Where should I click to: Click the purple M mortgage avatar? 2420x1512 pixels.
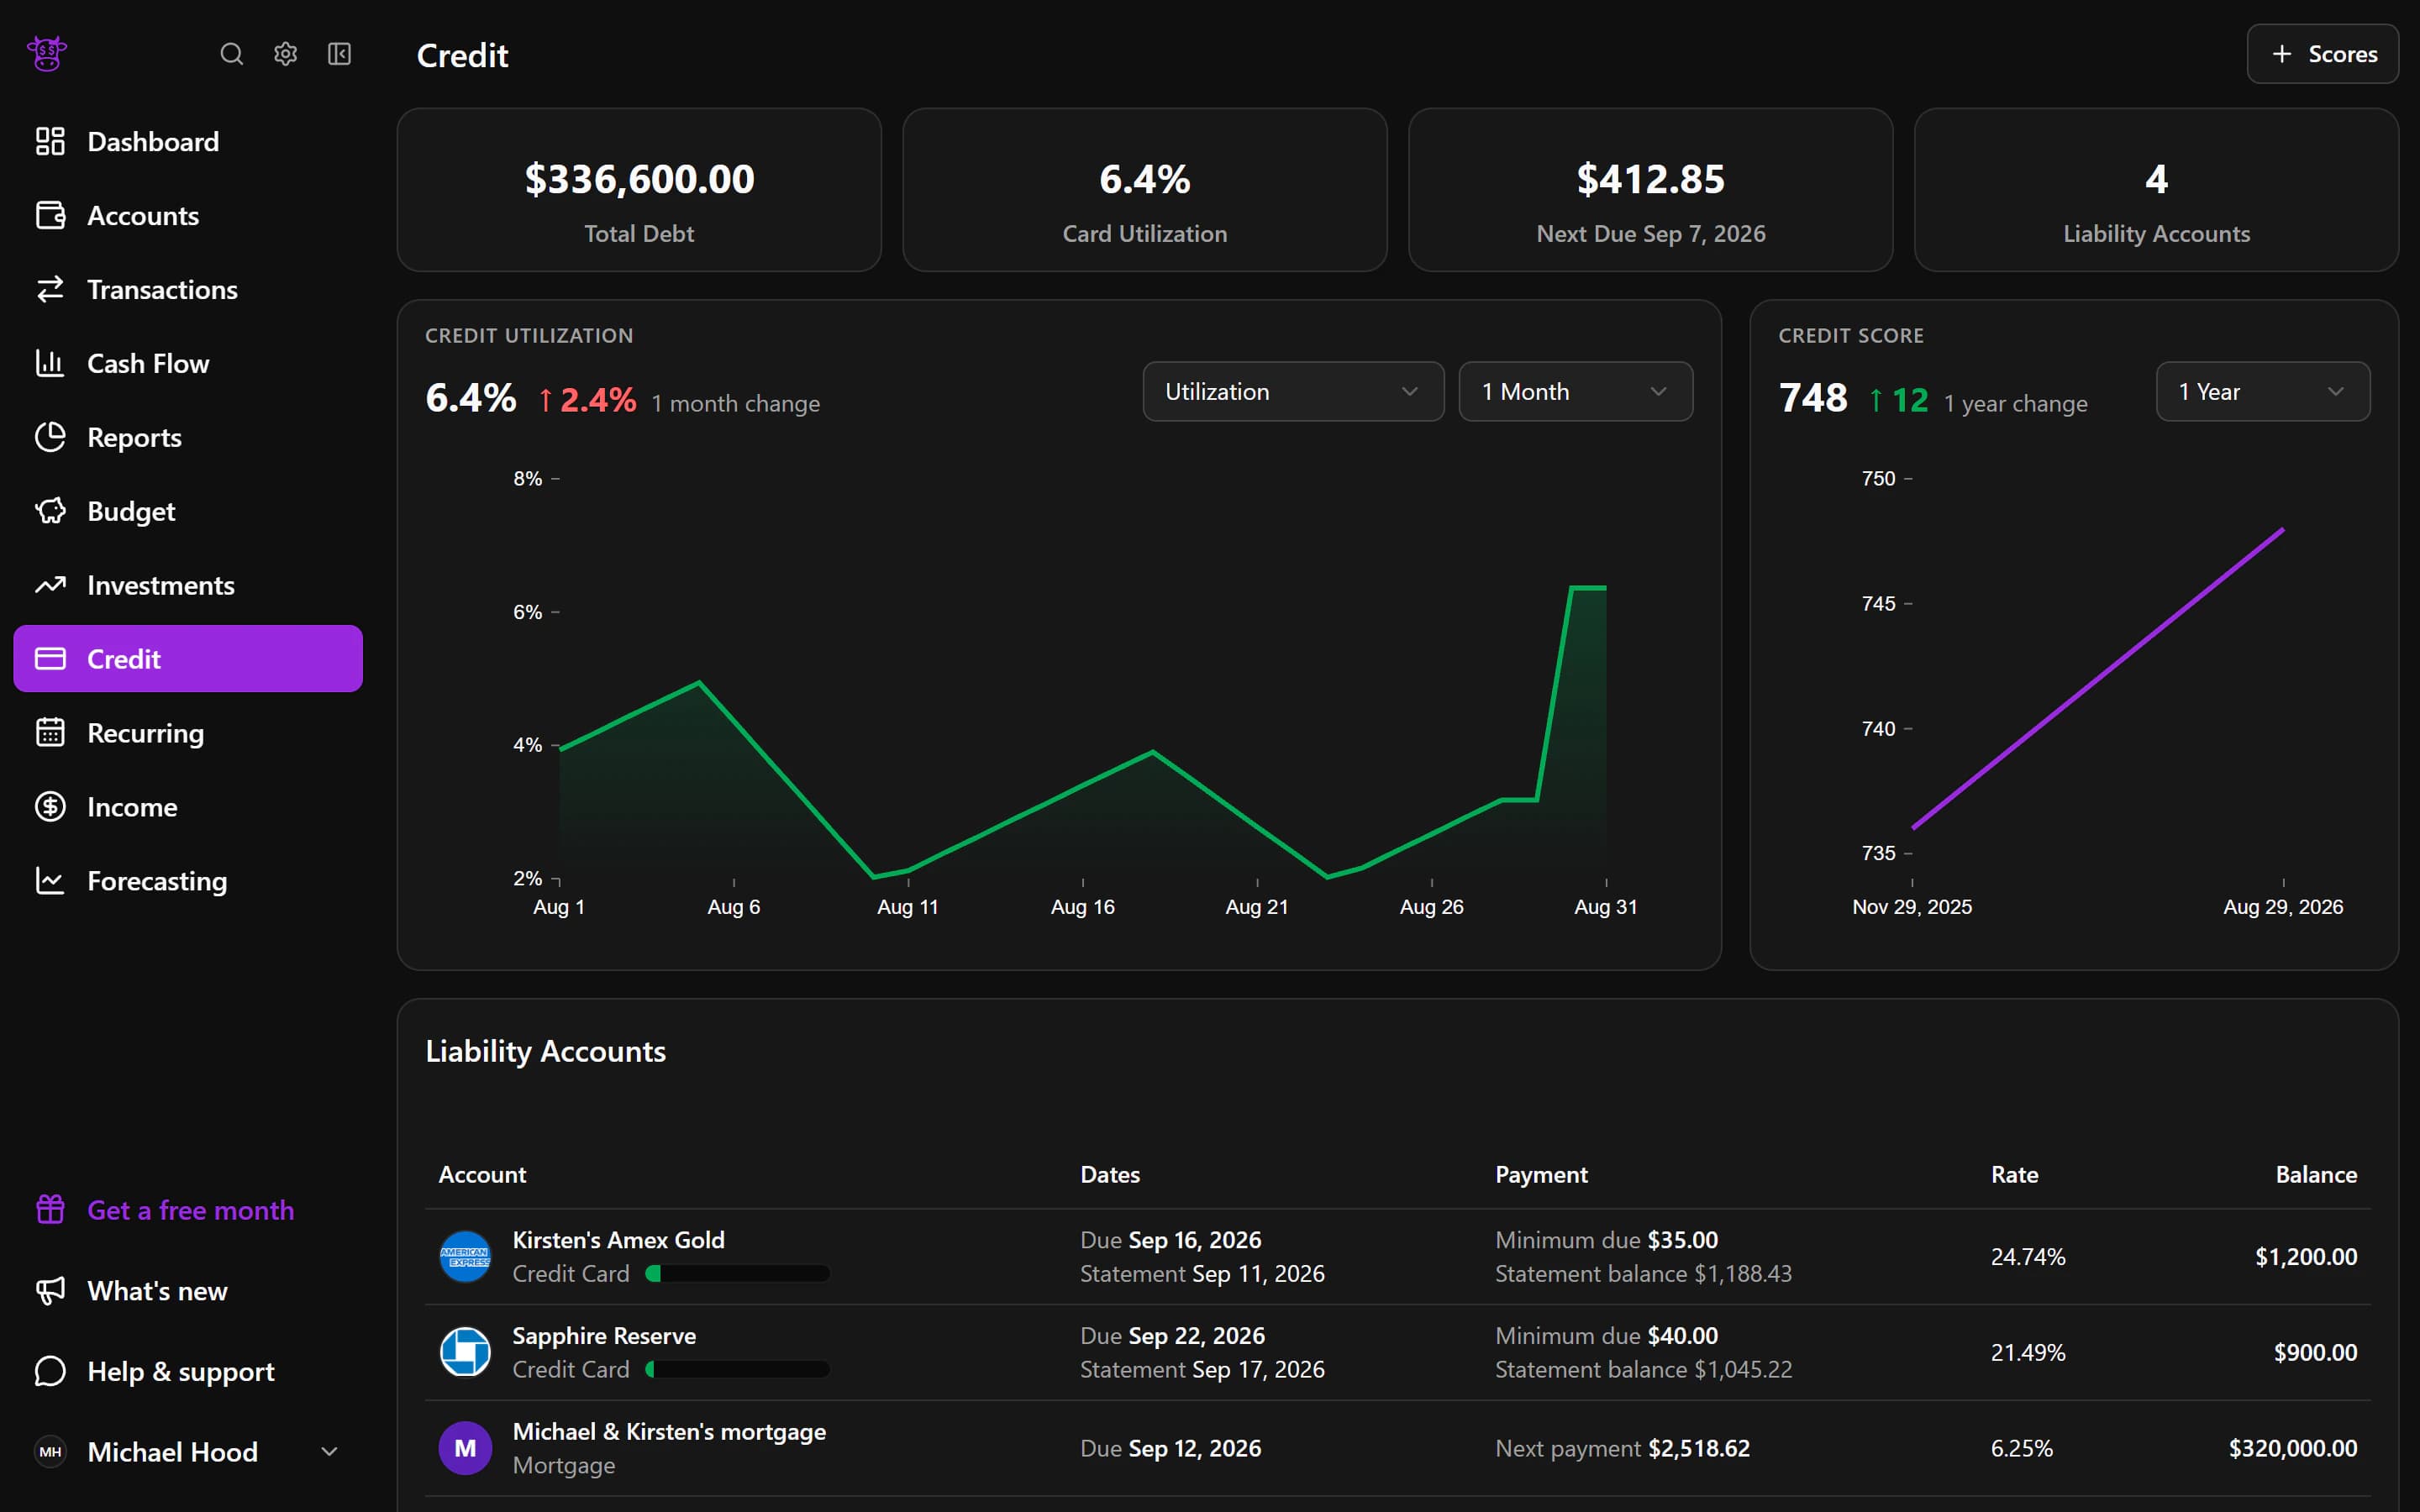click(465, 1449)
